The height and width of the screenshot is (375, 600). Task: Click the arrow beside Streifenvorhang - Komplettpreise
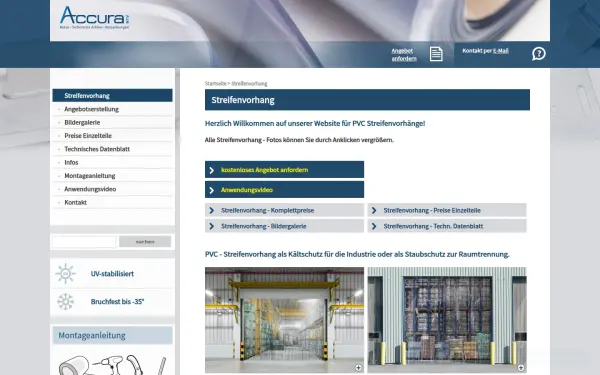212,210
